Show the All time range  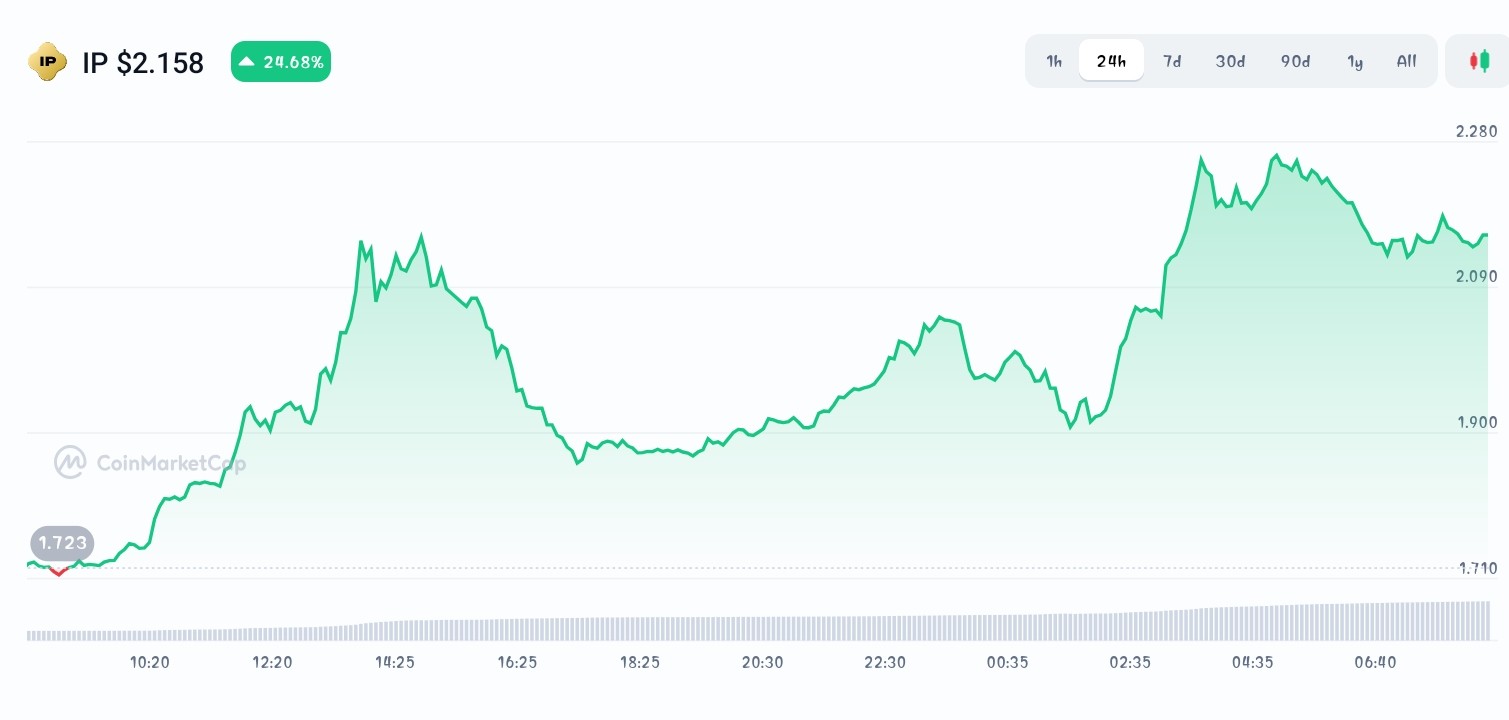[x=1406, y=61]
